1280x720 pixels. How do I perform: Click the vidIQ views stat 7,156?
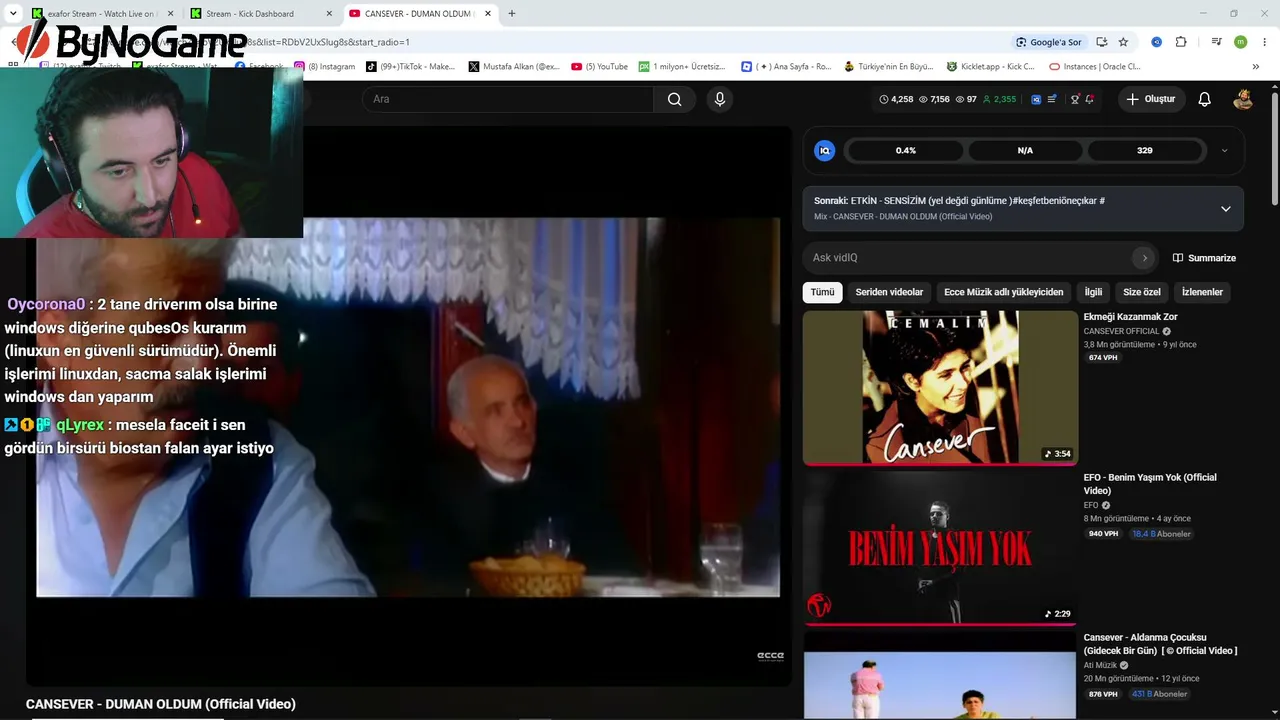point(934,99)
